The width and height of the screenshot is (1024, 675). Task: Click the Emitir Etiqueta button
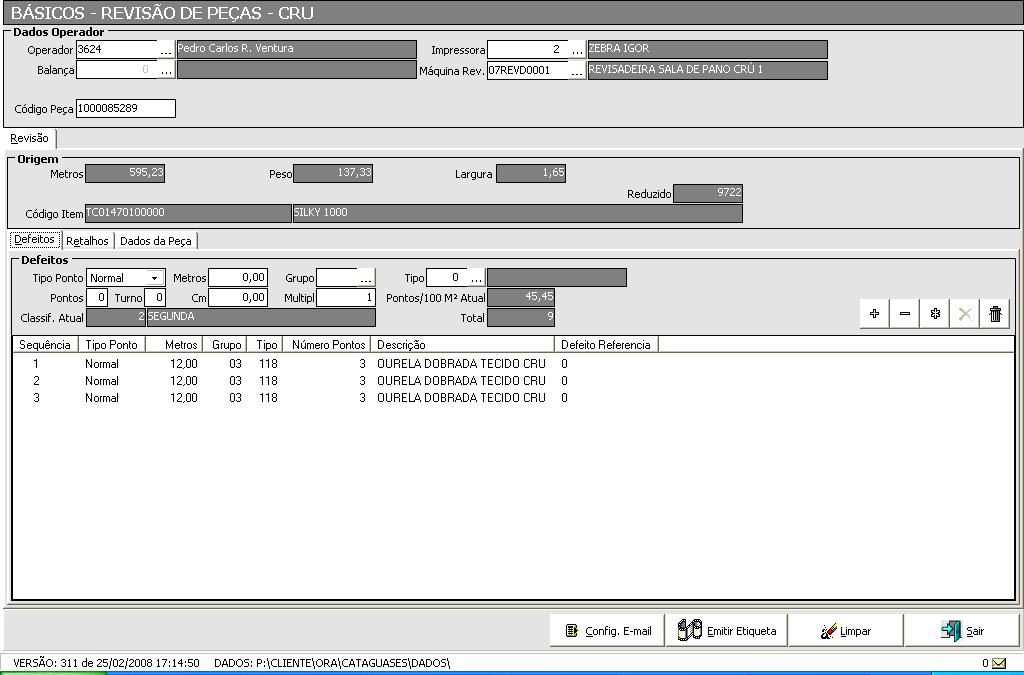pos(727,631)
